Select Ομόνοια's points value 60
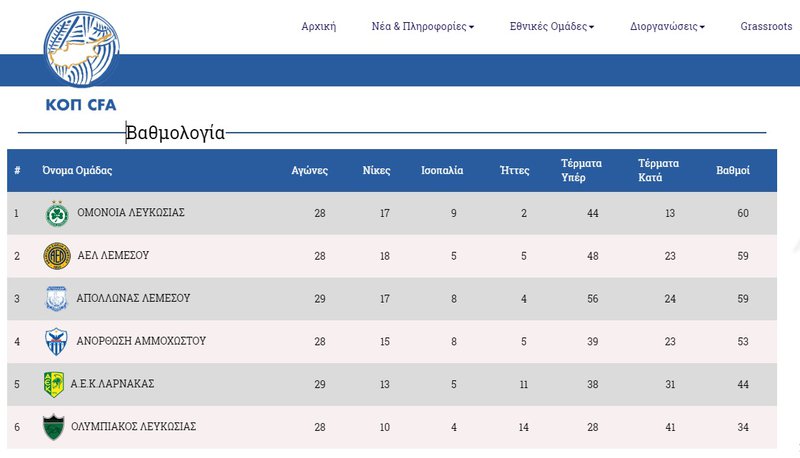This screenshot has width=800, height=458. click(x=743, y=214)
